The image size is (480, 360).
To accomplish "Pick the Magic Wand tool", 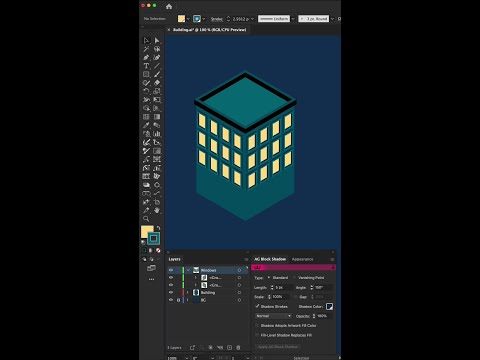I will (146, 49).
